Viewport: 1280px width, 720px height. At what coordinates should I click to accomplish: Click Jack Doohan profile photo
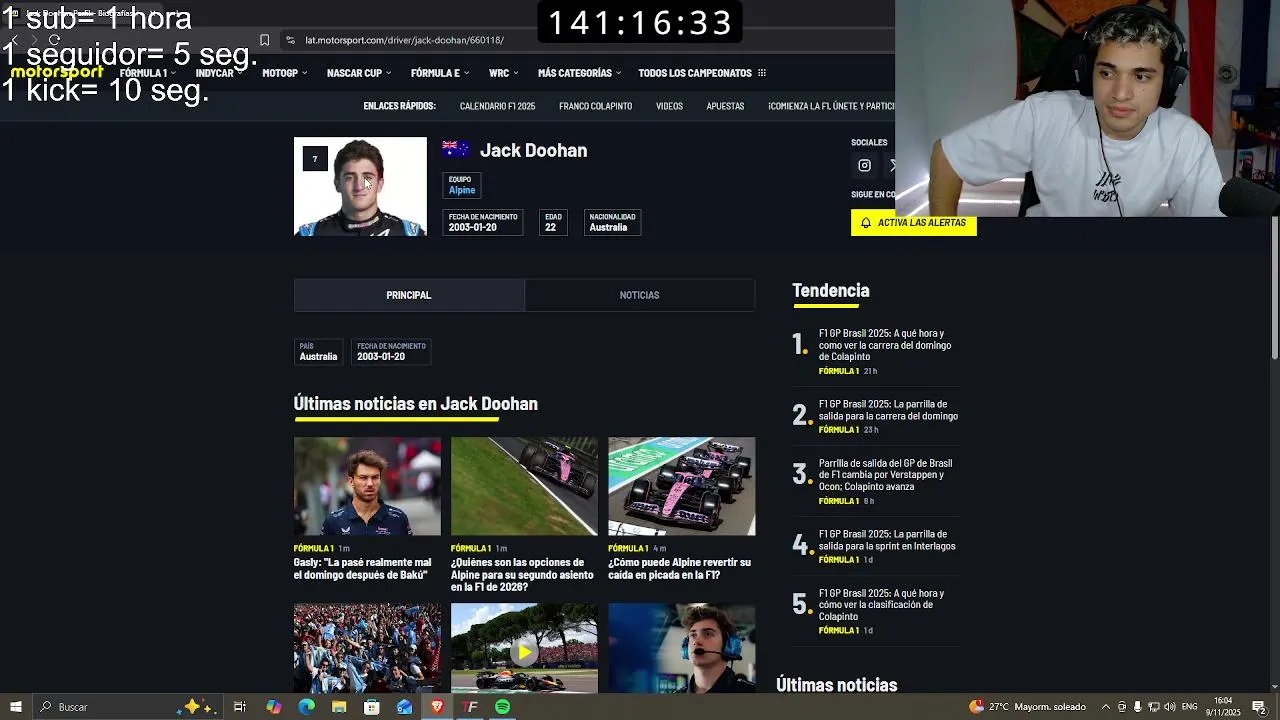pos(360,187)
